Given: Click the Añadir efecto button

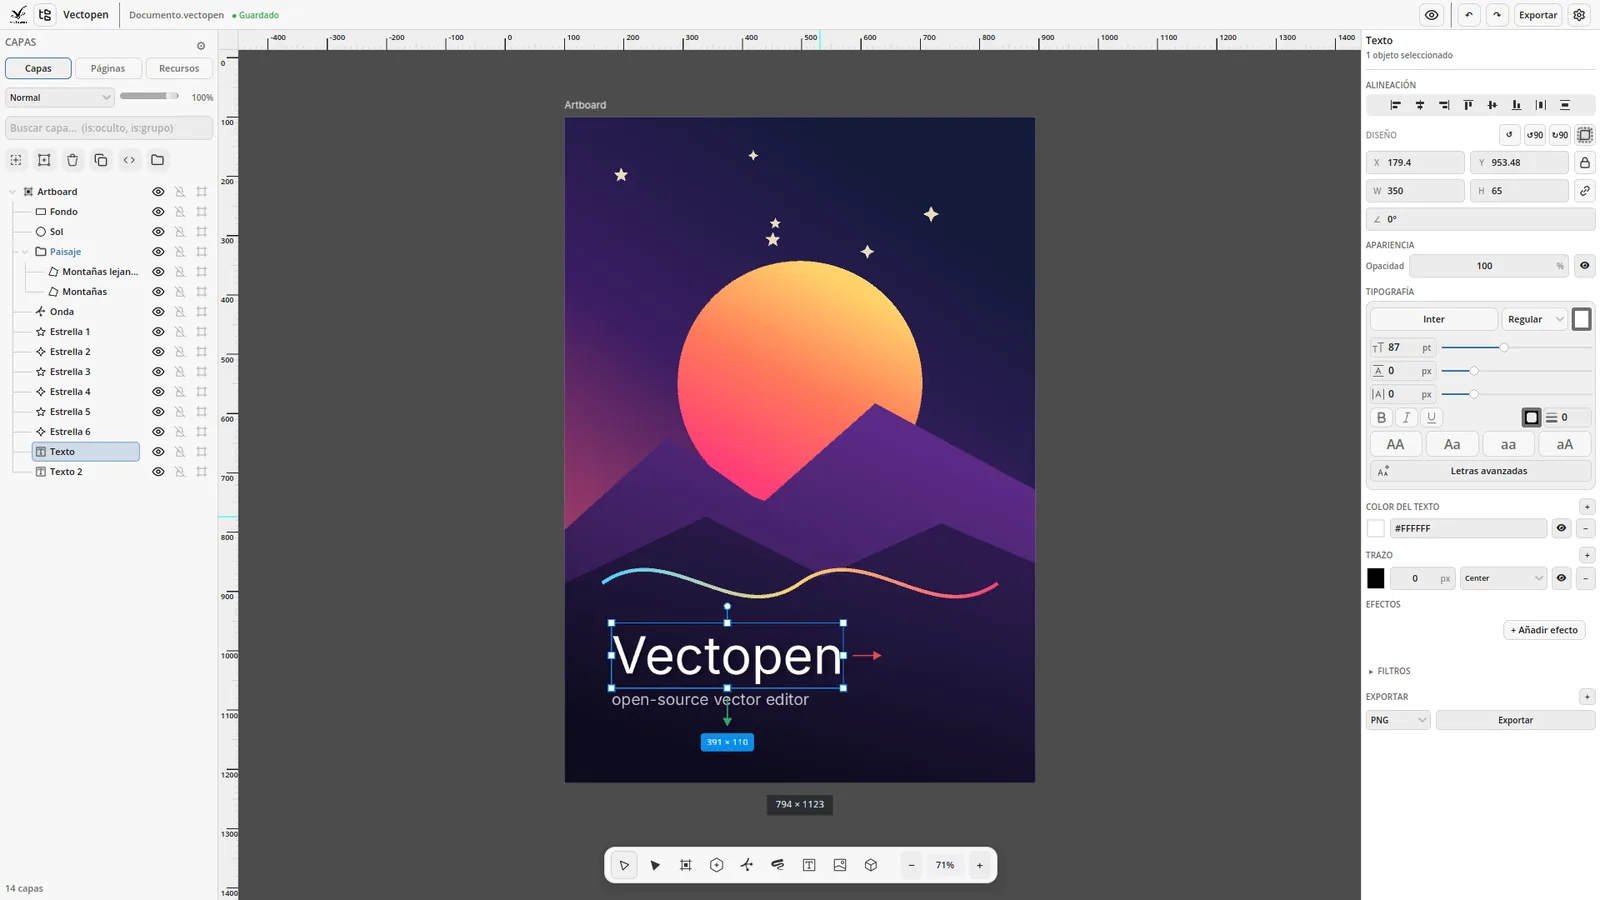Looking at the screenshot, I should coord(1544,630).
